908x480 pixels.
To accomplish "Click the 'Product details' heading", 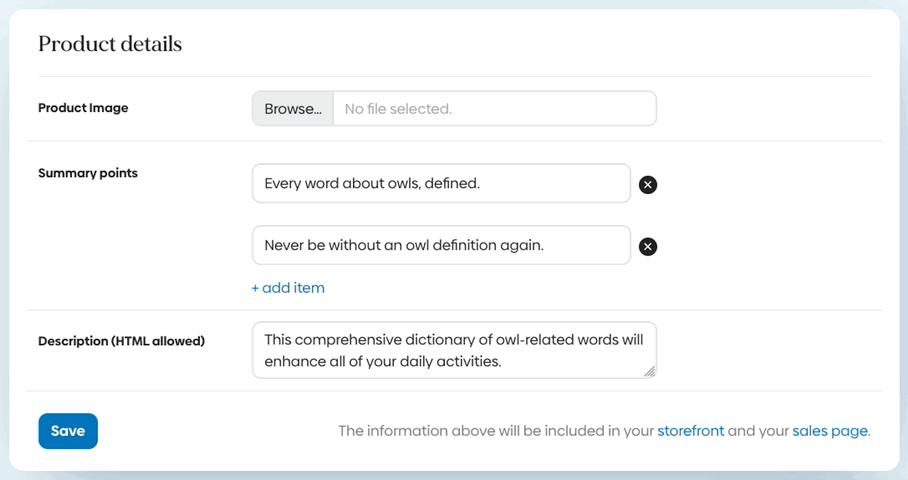I will coord(110,44).
